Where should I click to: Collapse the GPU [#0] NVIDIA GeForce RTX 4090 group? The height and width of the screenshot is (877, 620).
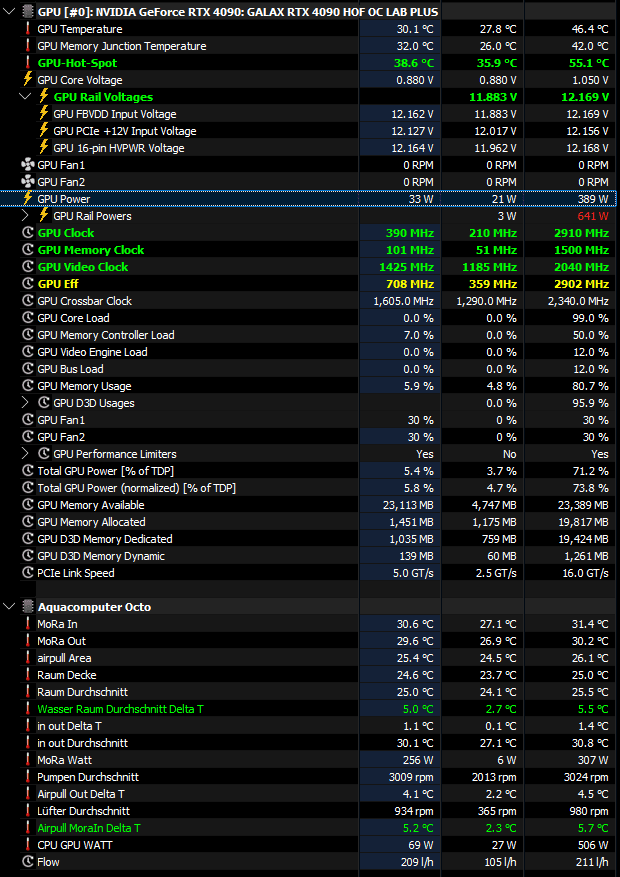click(10, 12)
